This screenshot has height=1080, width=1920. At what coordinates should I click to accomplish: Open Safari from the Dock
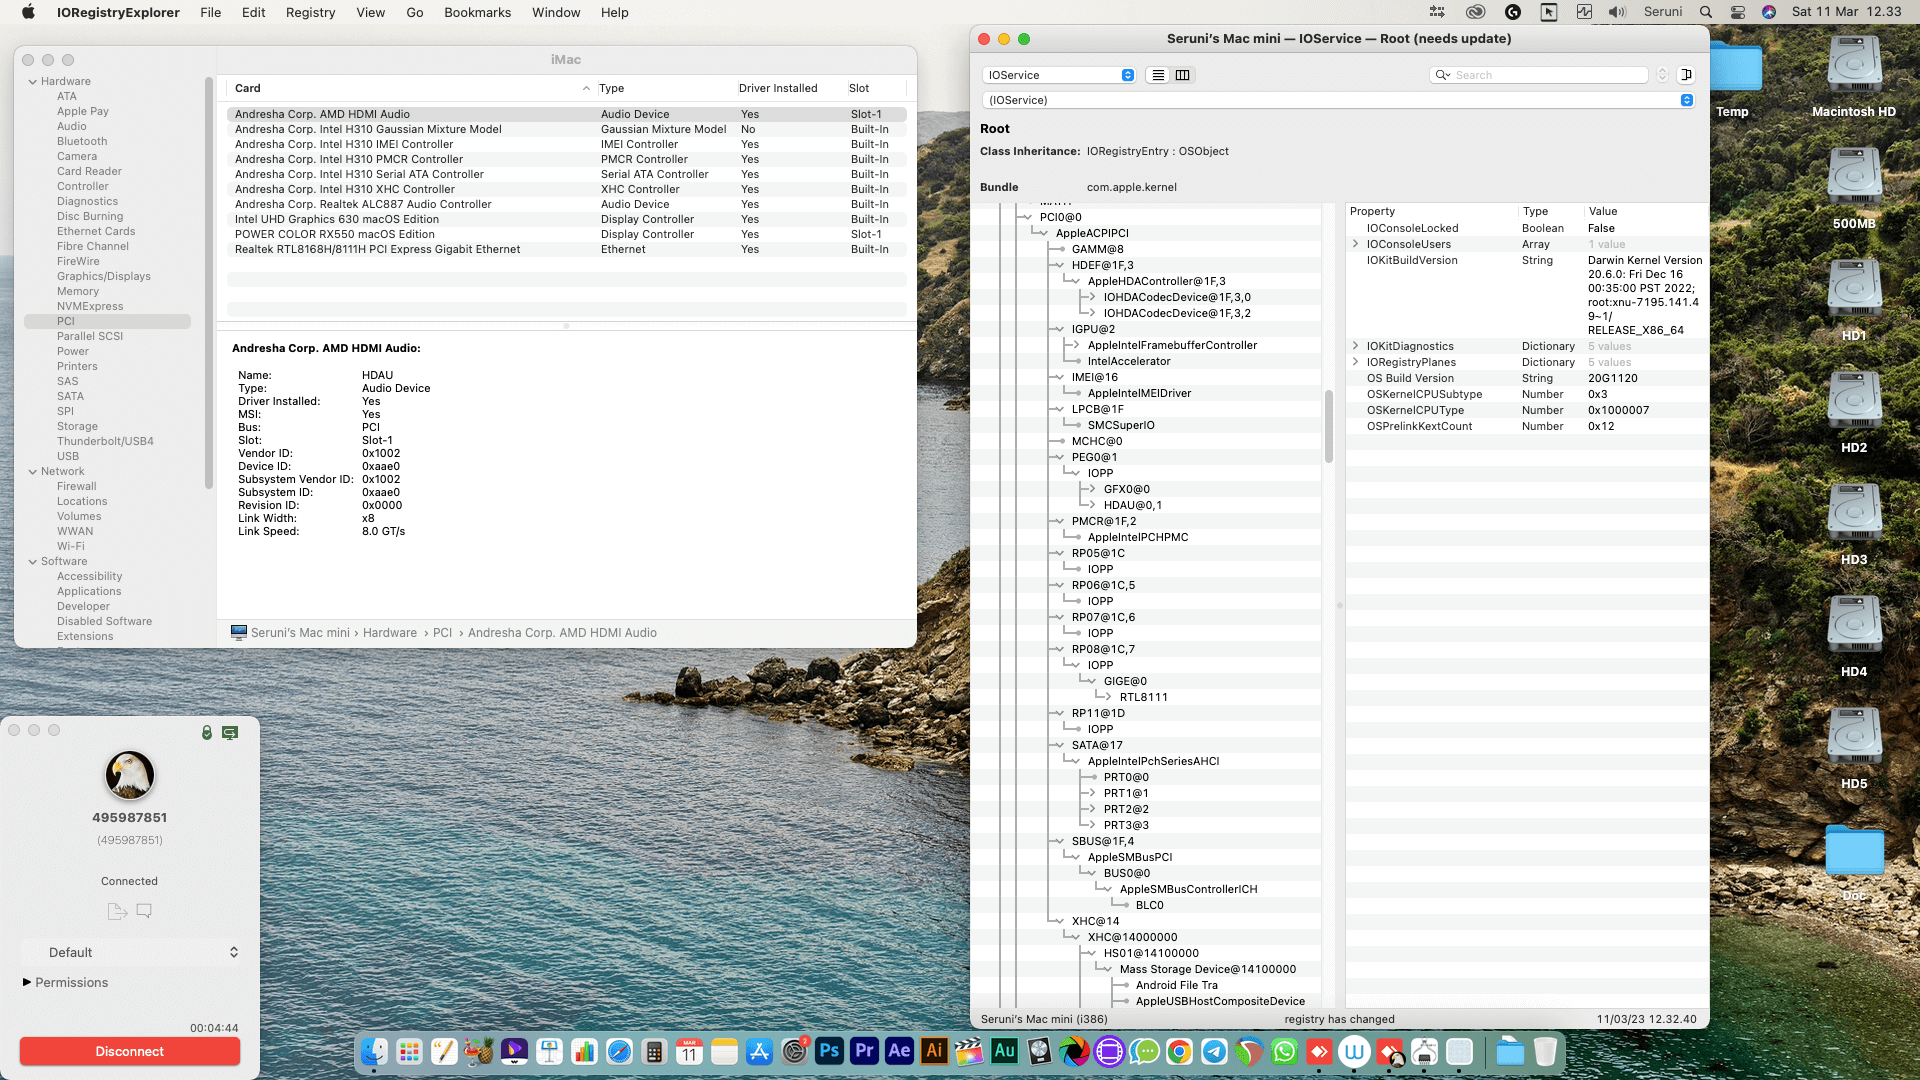tap(619, 1051)
